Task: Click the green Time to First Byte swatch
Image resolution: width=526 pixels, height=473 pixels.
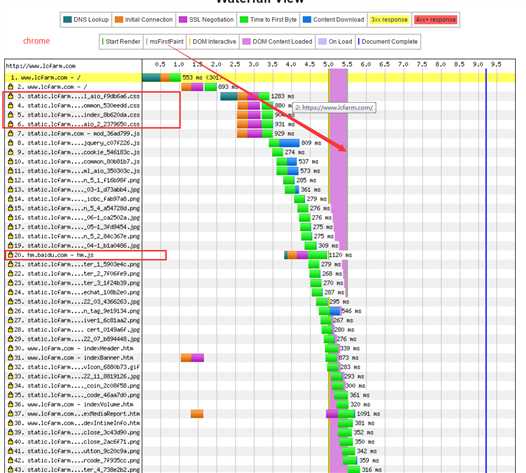Action: click(244, 19)
